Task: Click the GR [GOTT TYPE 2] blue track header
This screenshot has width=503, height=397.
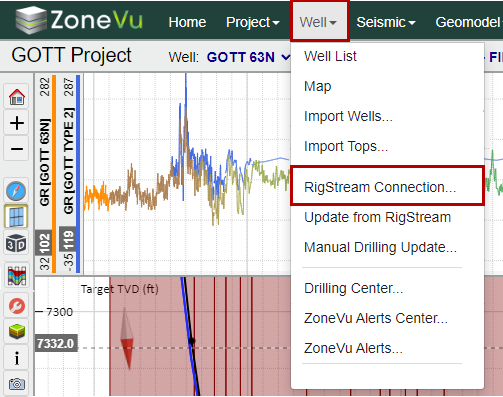Action: 69,161
